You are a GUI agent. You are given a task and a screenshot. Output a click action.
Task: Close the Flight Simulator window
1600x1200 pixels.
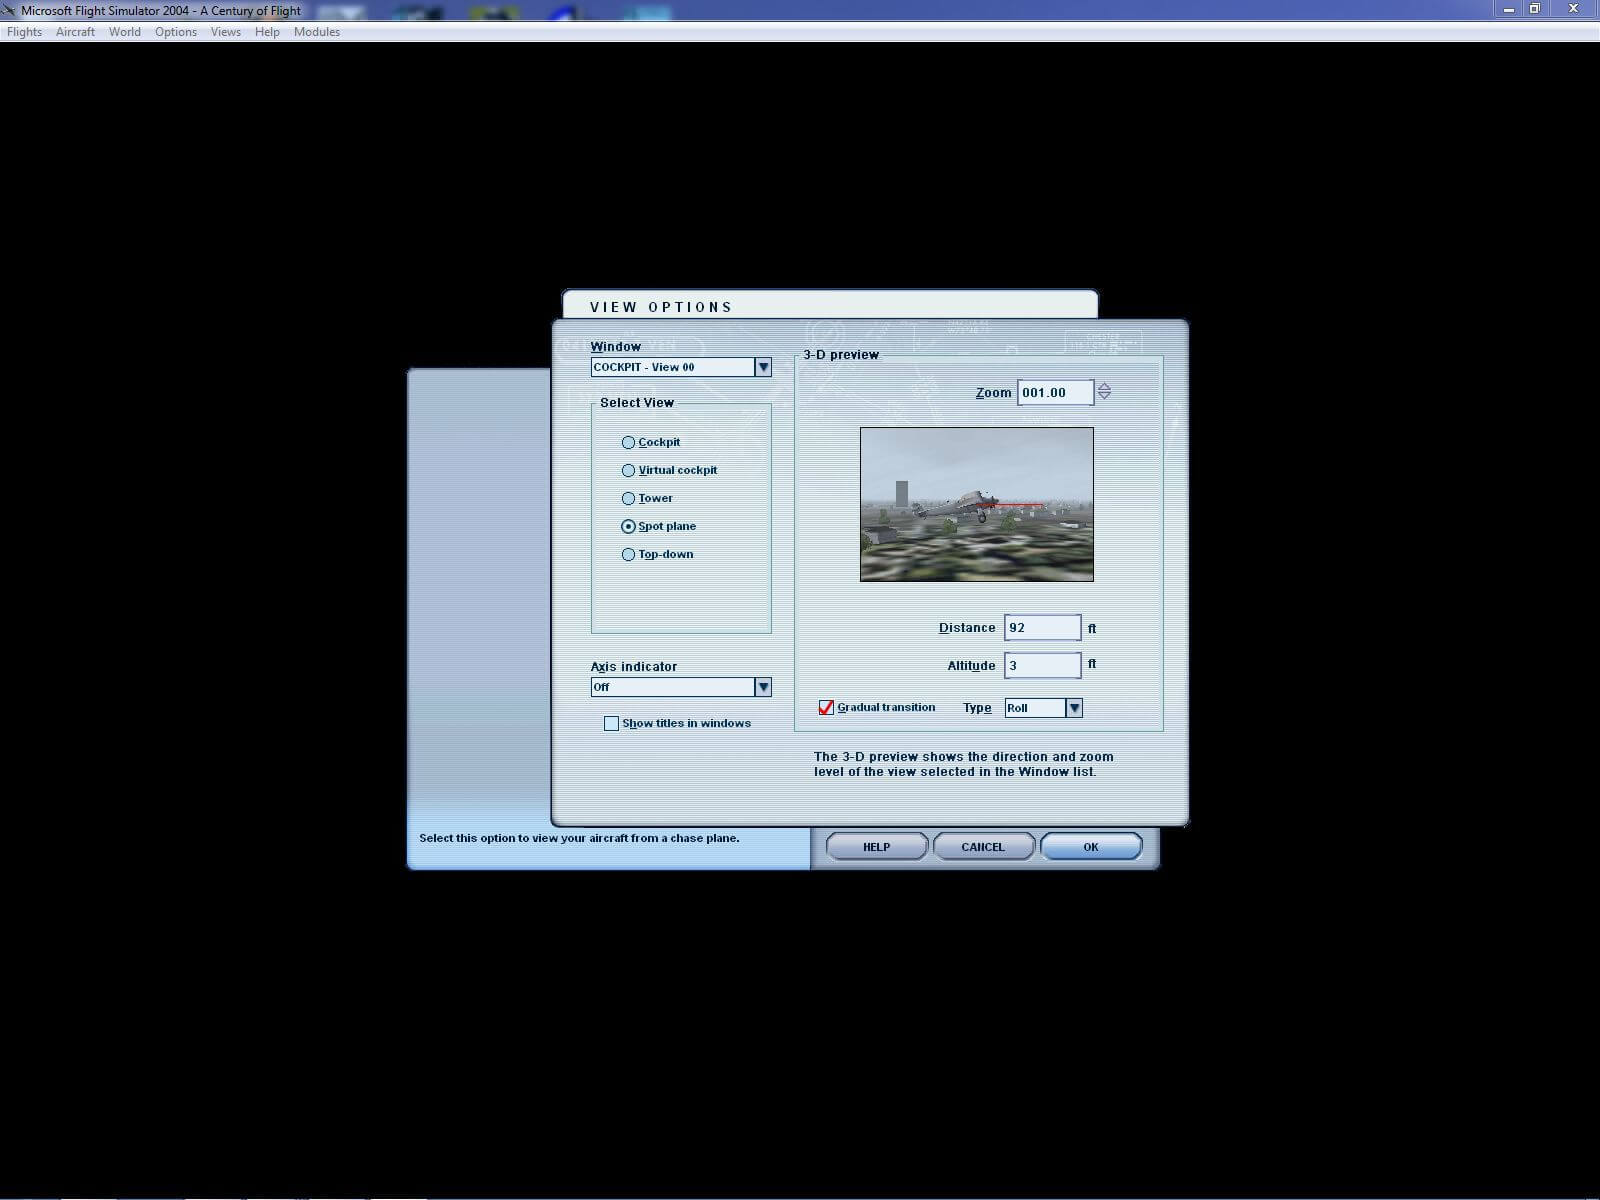coord(1573,9)
